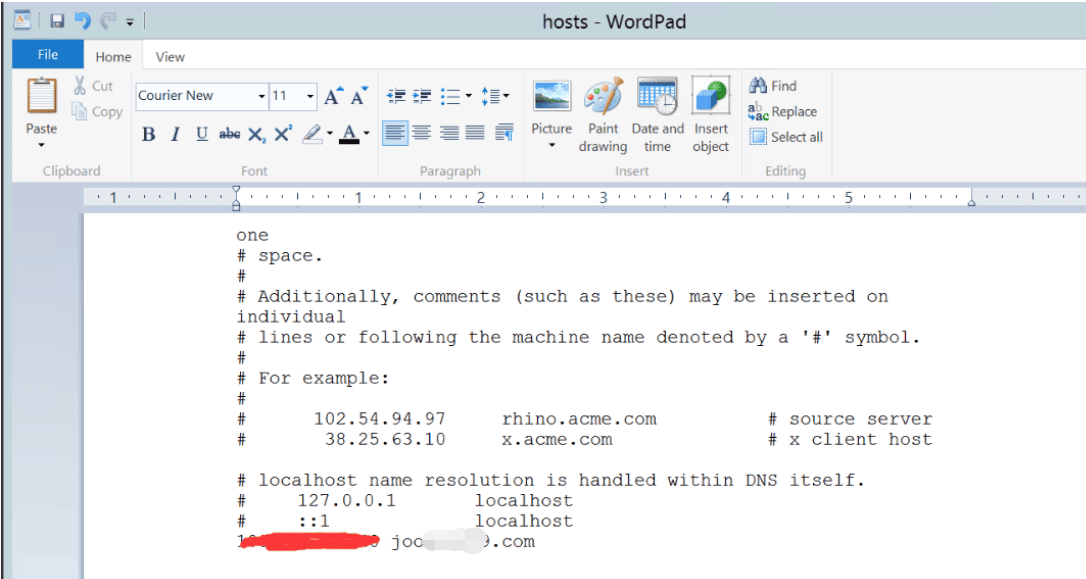Click the font size box showing 11
Screen dimensions: 1086x579
[286, 96]
